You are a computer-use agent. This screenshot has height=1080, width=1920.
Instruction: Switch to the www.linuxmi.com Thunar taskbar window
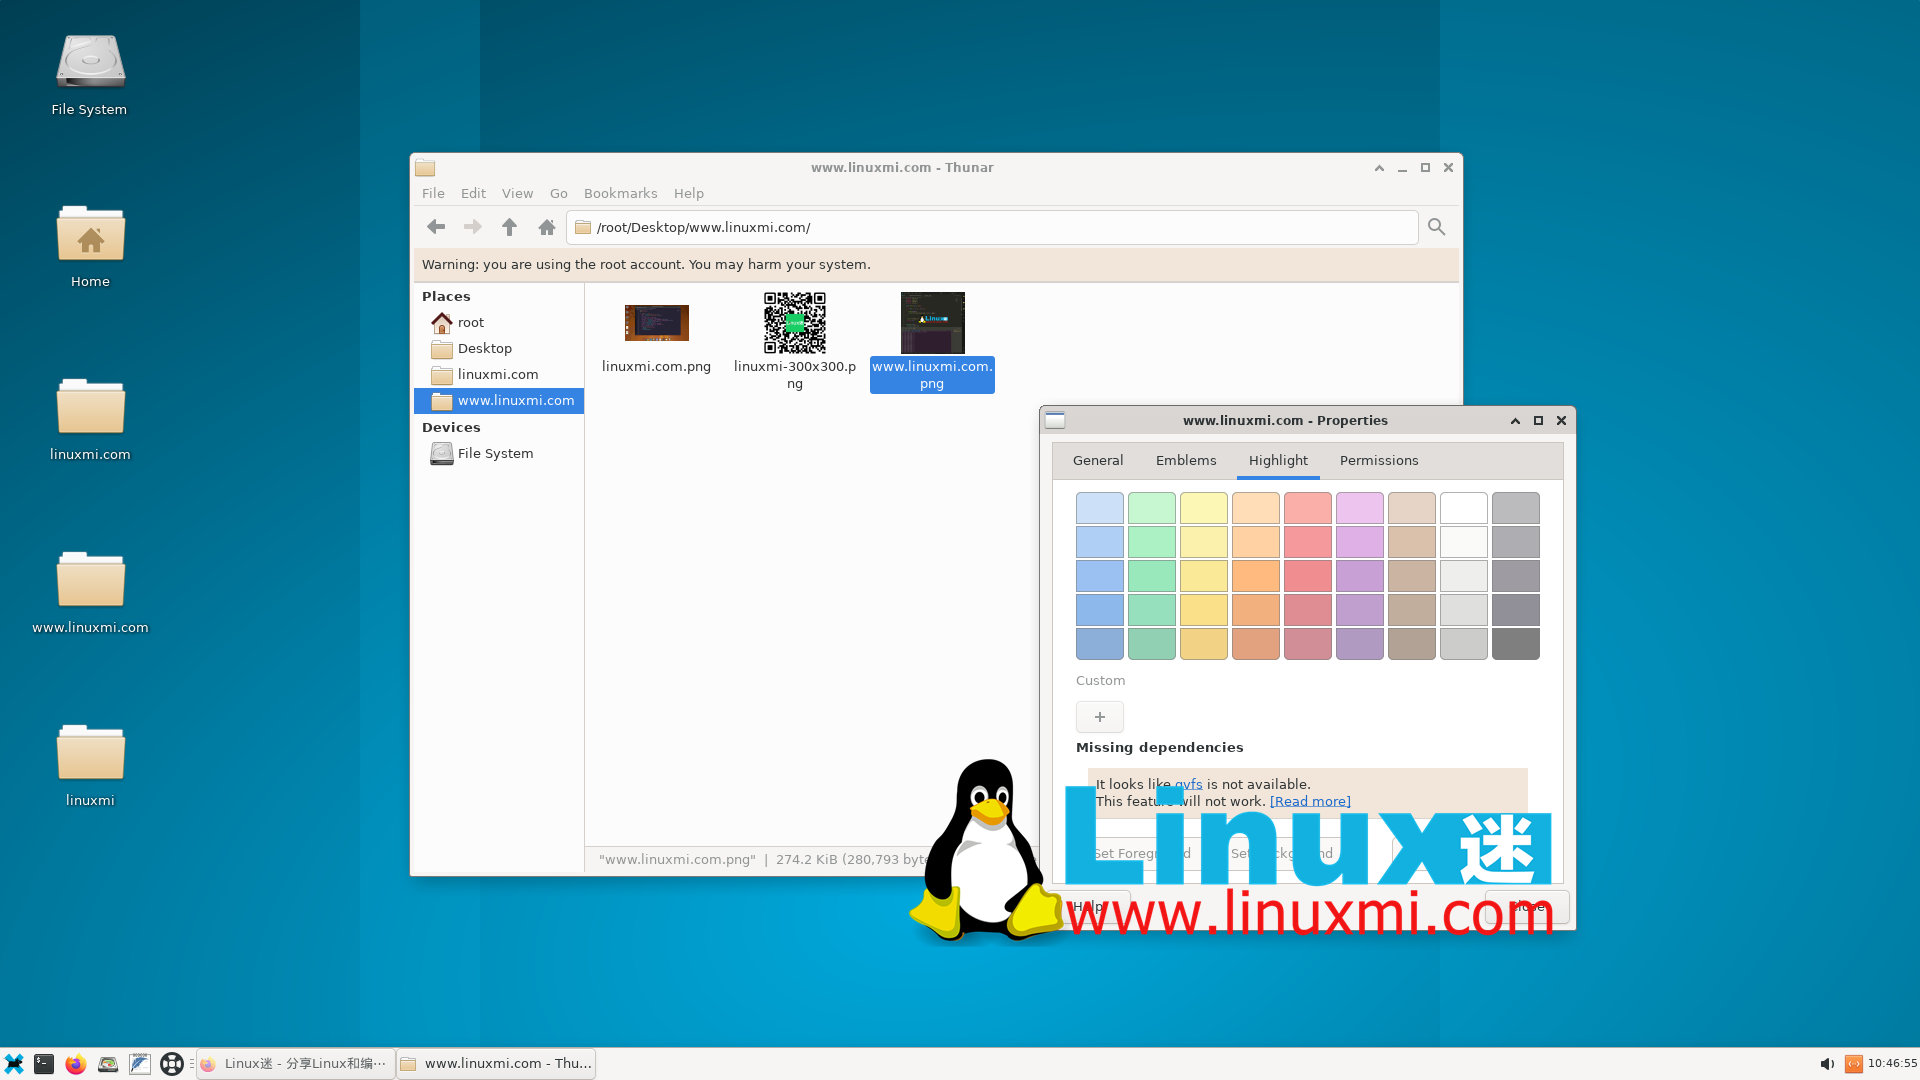(497, 1064)
